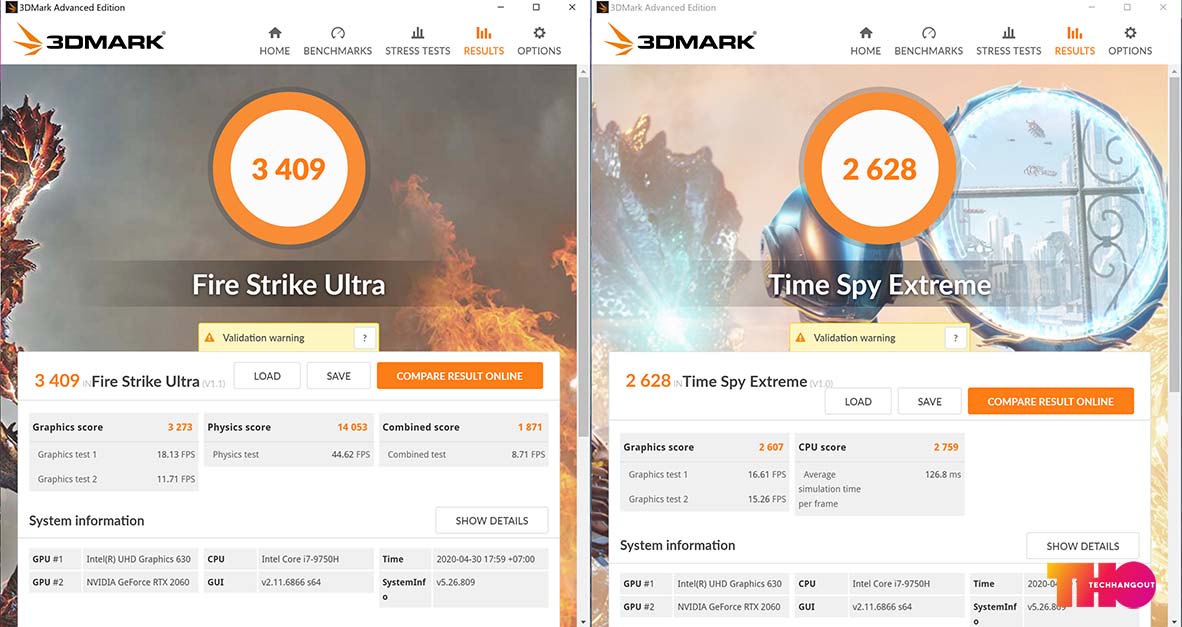Show system details in the Time Spy window
1182x627 pixels.
(1082, 546)
